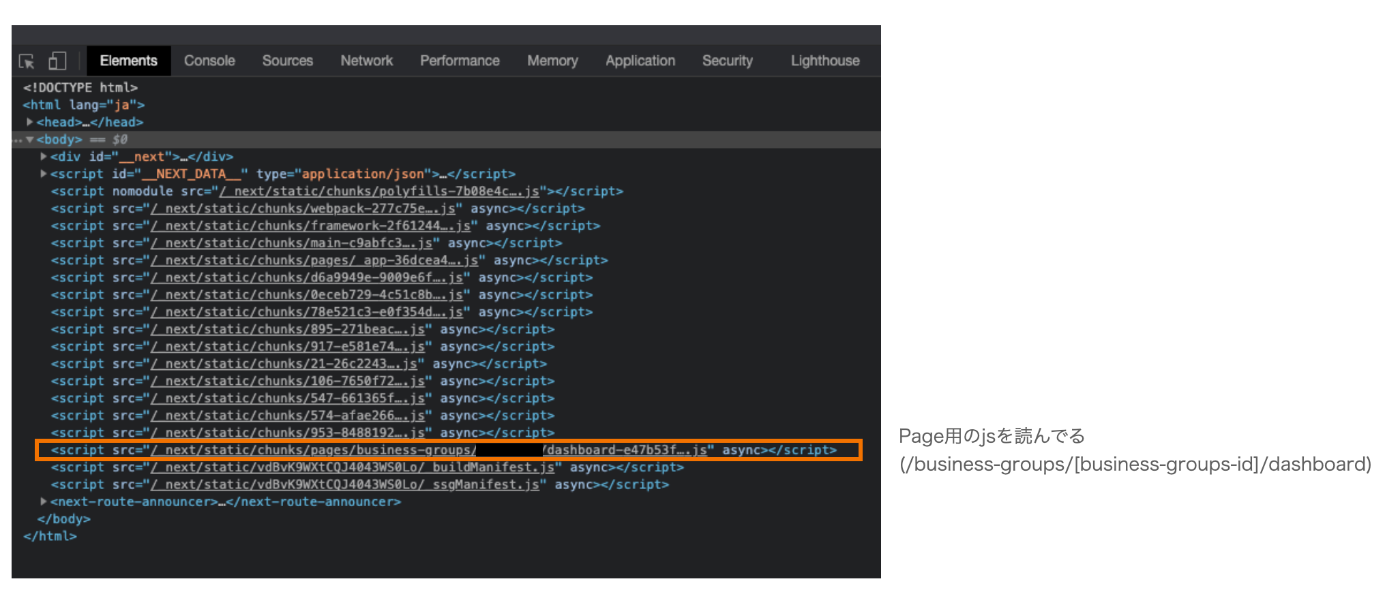Open the ellipsis actions beside the body row
Image resolution: width=1400 pixels, height=607 pixels.
[17, 140]
